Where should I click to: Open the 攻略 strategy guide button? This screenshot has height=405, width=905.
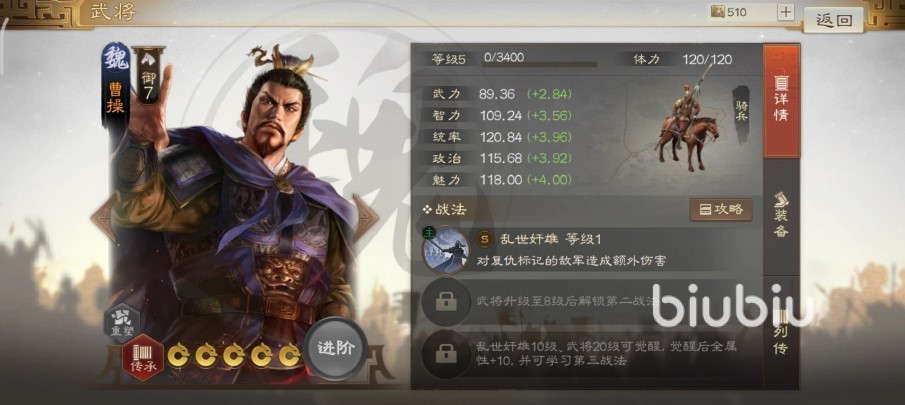[721, 209]
